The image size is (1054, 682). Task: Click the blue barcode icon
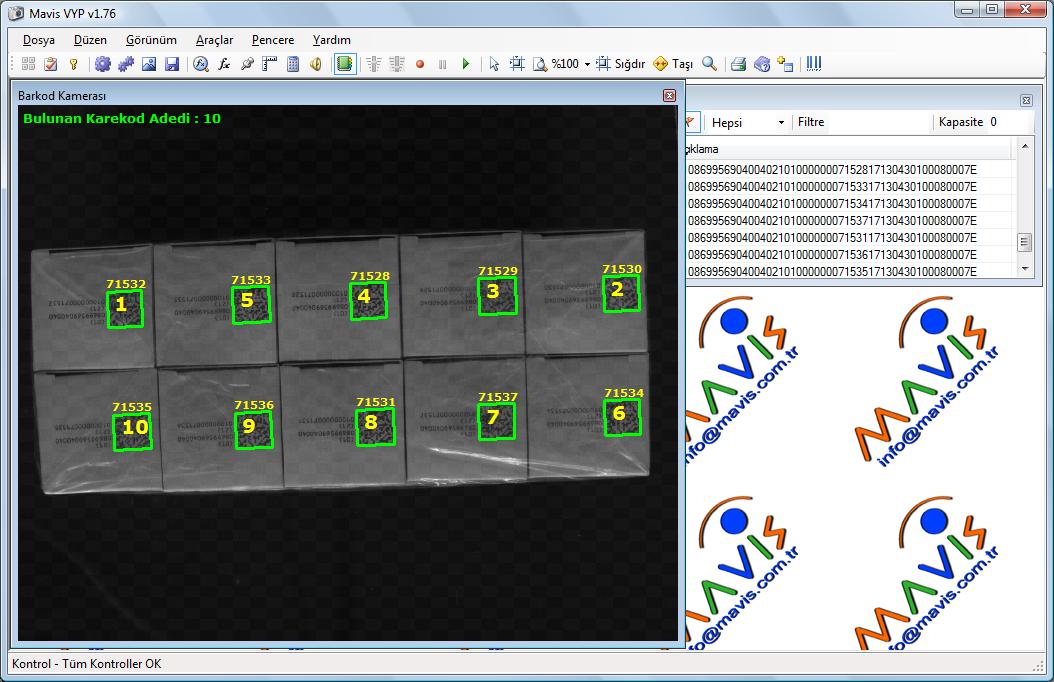(x=813, y=64)
